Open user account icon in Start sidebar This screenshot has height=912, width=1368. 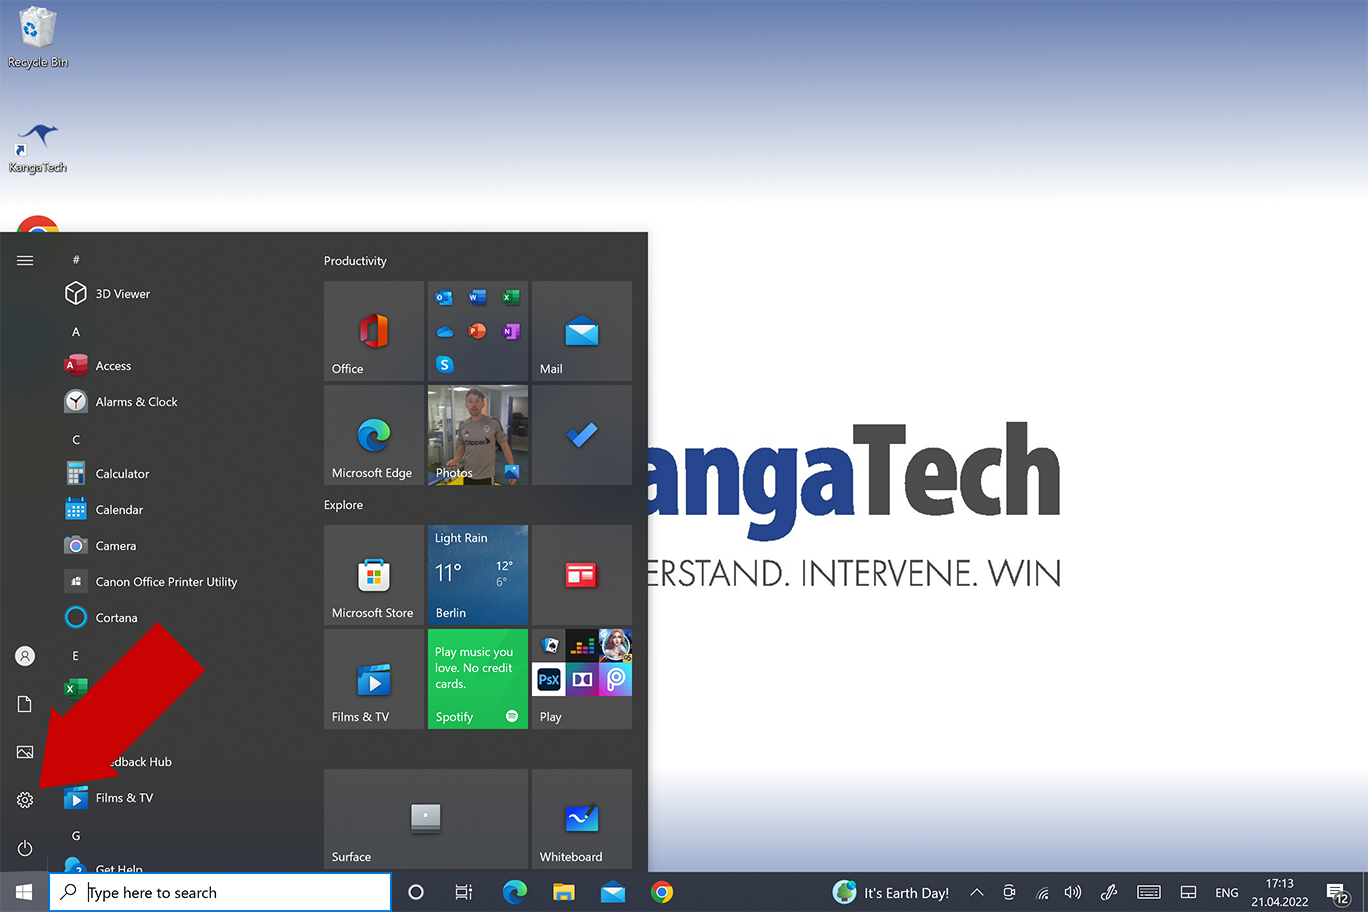point(25,656)
